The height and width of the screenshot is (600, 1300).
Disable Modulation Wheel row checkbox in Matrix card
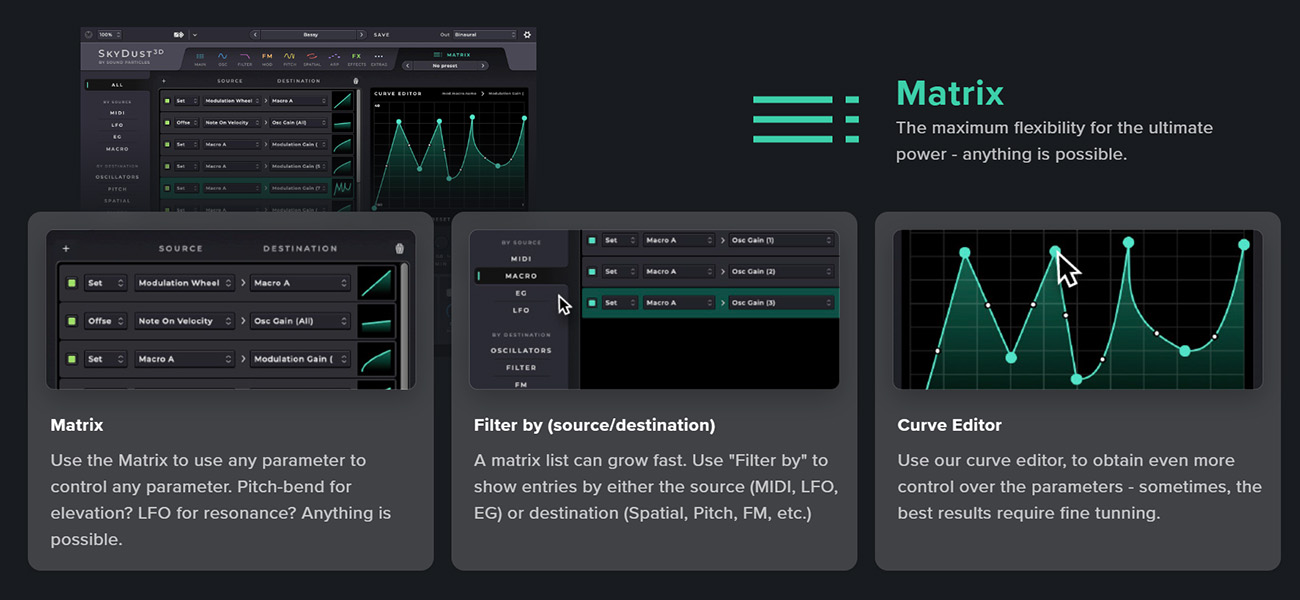tap(72, 283)
